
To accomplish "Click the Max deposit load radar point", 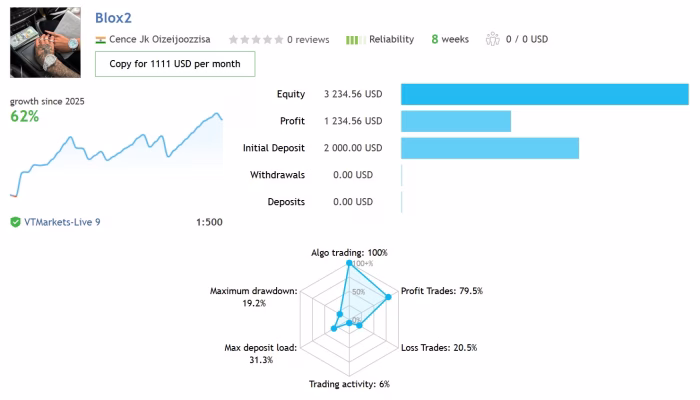I will (x=334, y=329).
